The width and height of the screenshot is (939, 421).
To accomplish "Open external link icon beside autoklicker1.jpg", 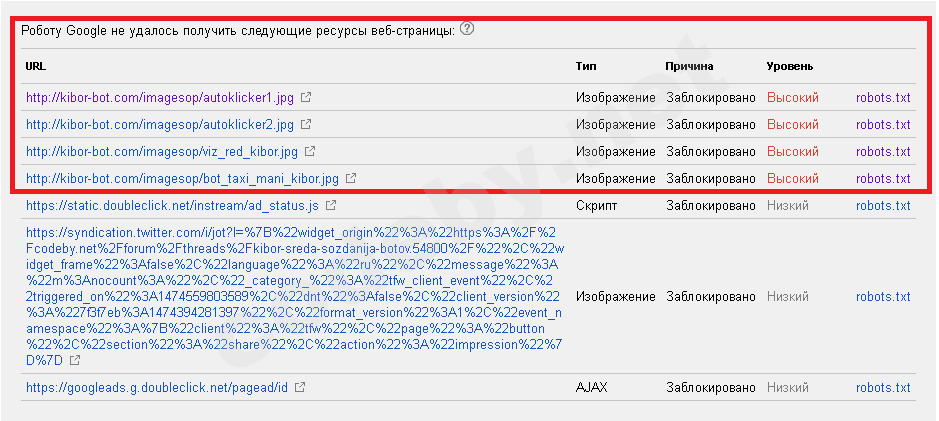I will pyautogui.click(x=306, y=98).
